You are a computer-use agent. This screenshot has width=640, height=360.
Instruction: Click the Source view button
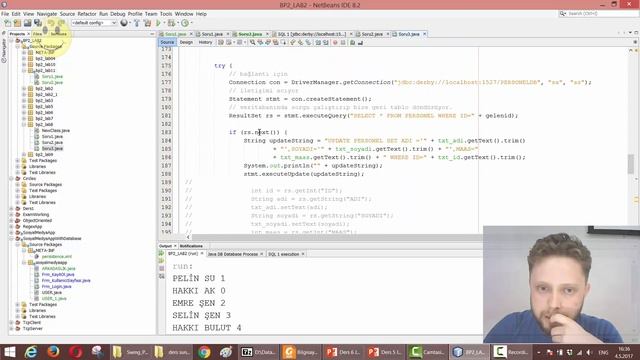167,42
